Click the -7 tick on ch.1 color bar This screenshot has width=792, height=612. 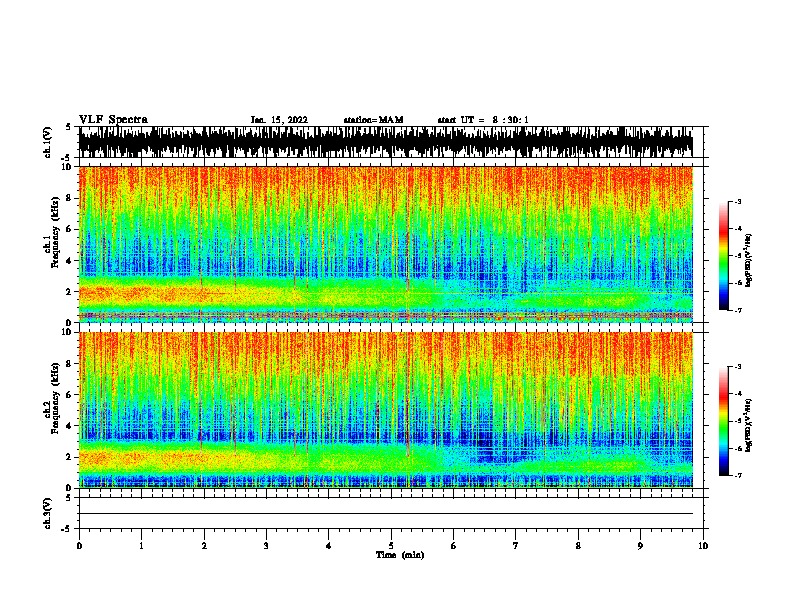click(x=737, y=310)
